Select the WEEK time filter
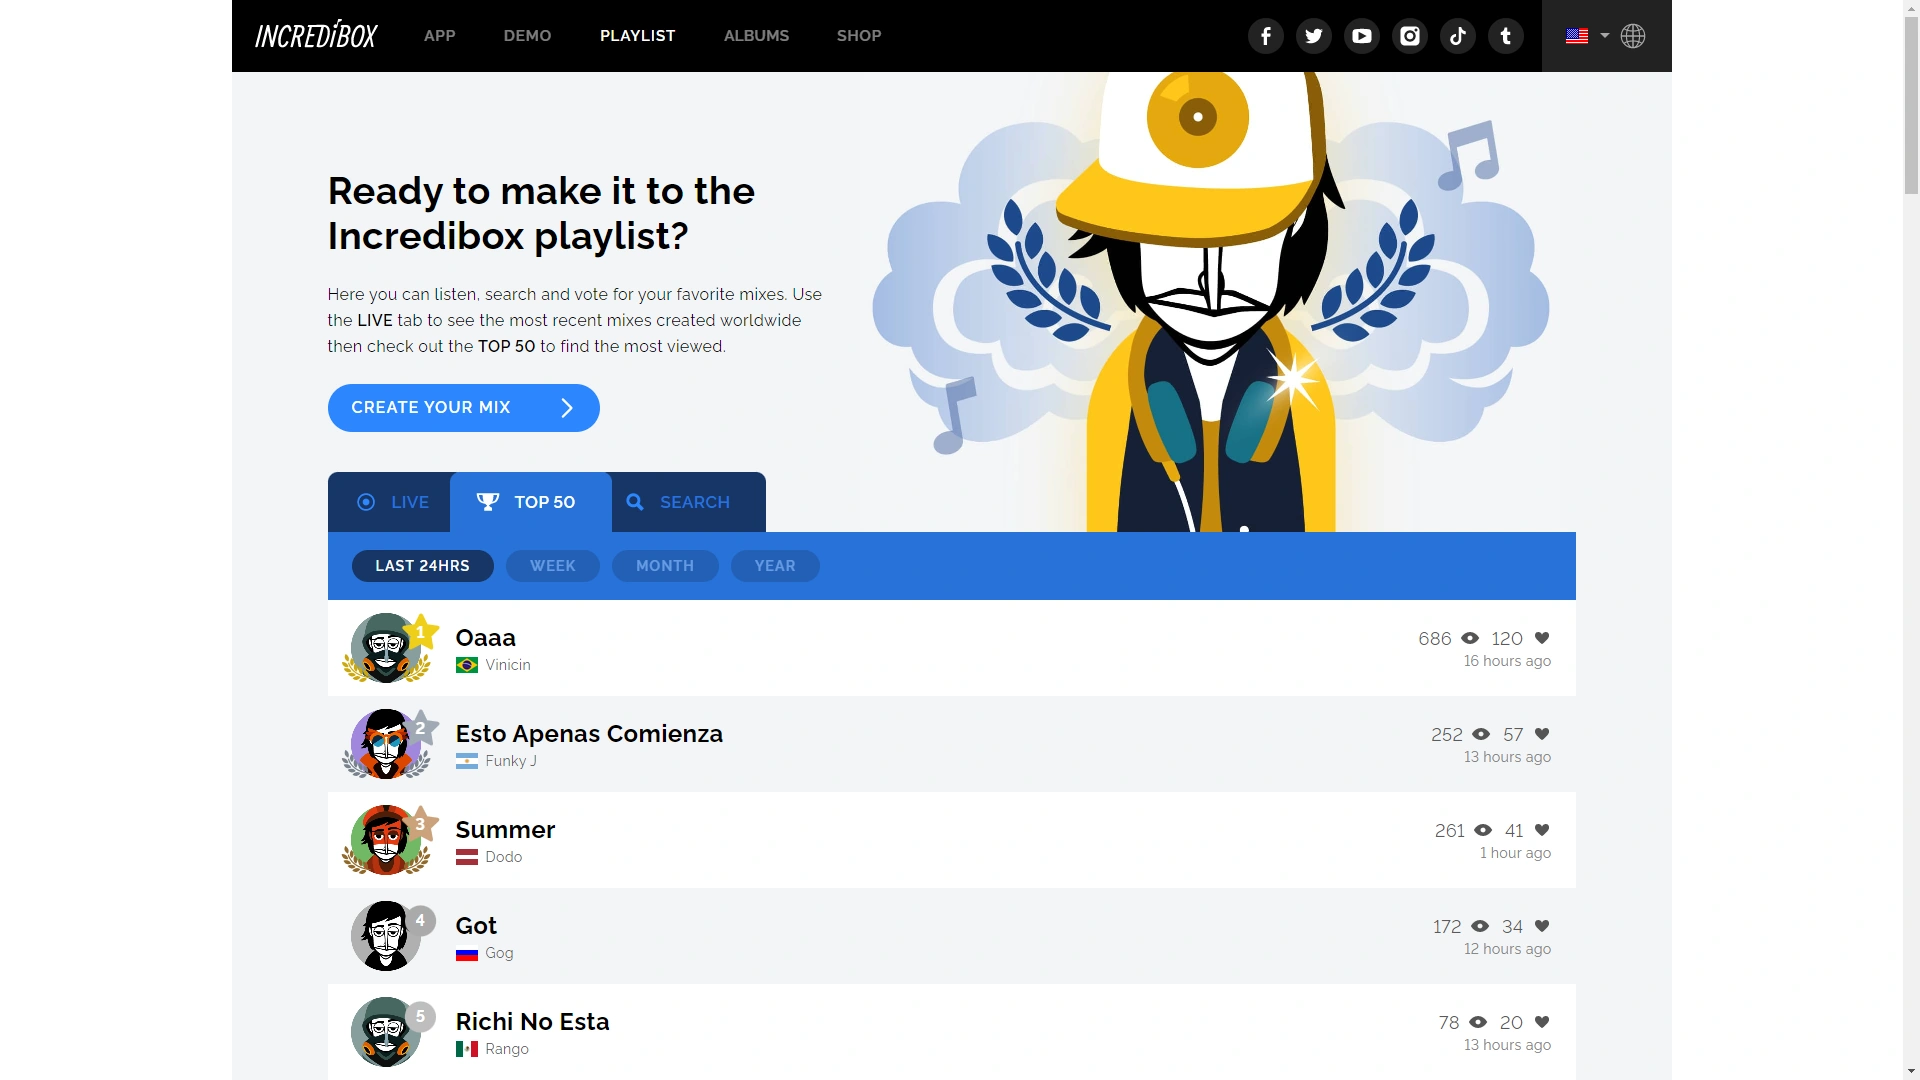The height and width of the screenshot is (1080, 1920). click(x=552, y=566)
